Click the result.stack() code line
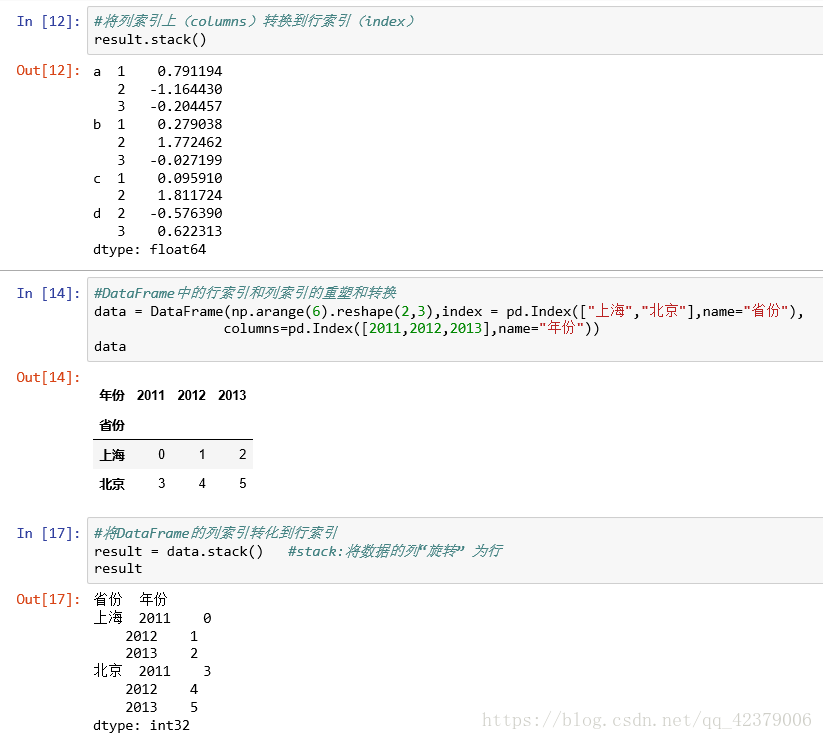This screenshot has width=823, height=740. (150, 40)
